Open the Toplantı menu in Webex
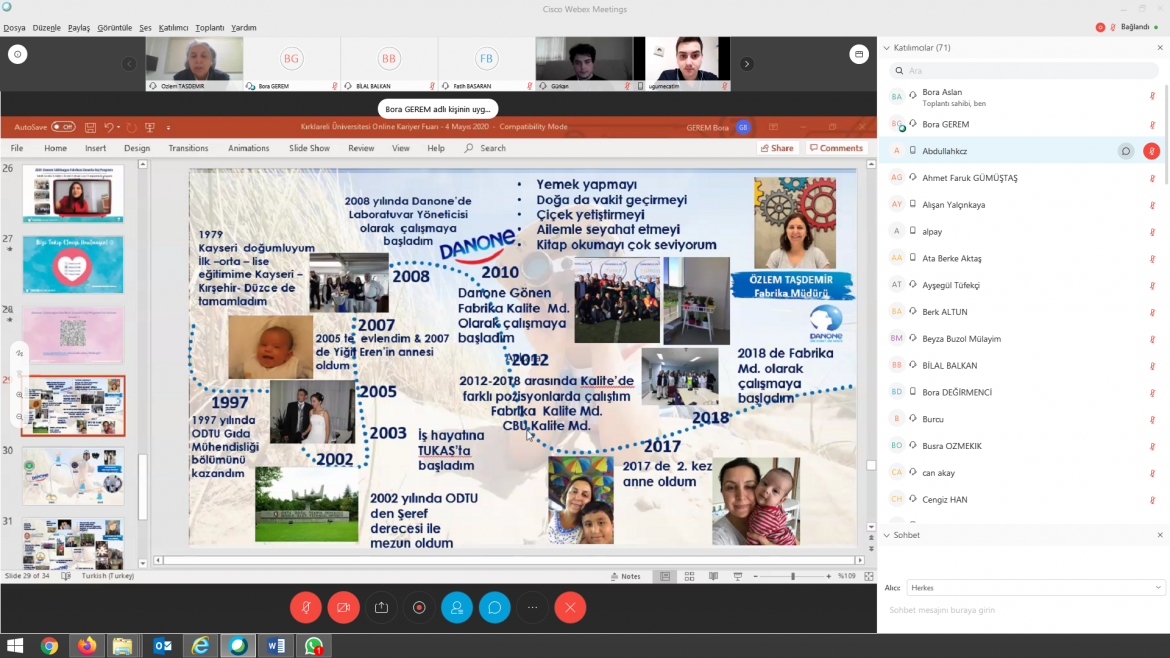 point(210,28)
